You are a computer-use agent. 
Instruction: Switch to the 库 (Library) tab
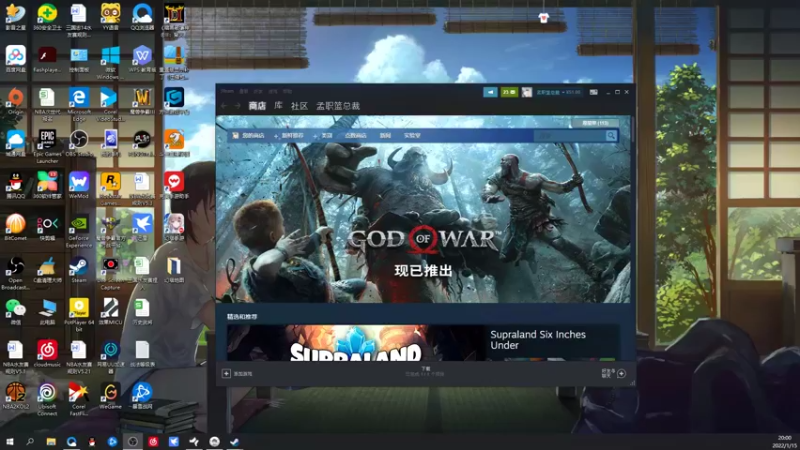pyautogui.click(x=278, y=106)
